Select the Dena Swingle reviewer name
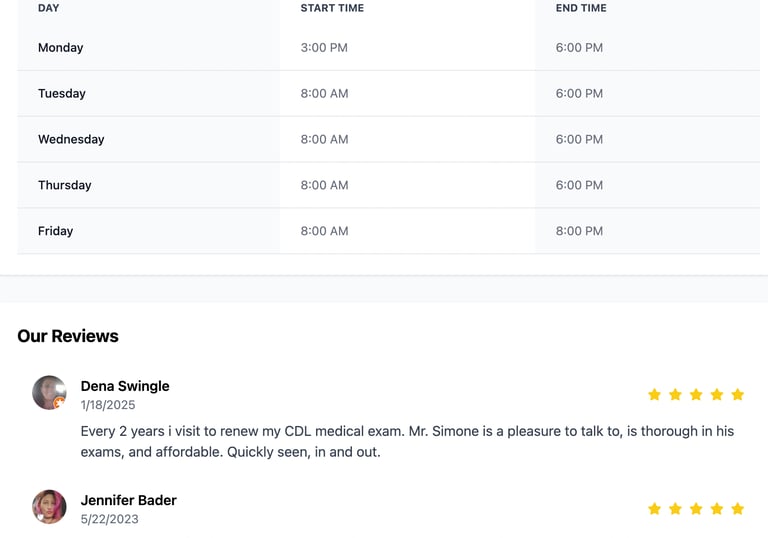This screenshot has width=768, height=538. (x=125, y=386)
